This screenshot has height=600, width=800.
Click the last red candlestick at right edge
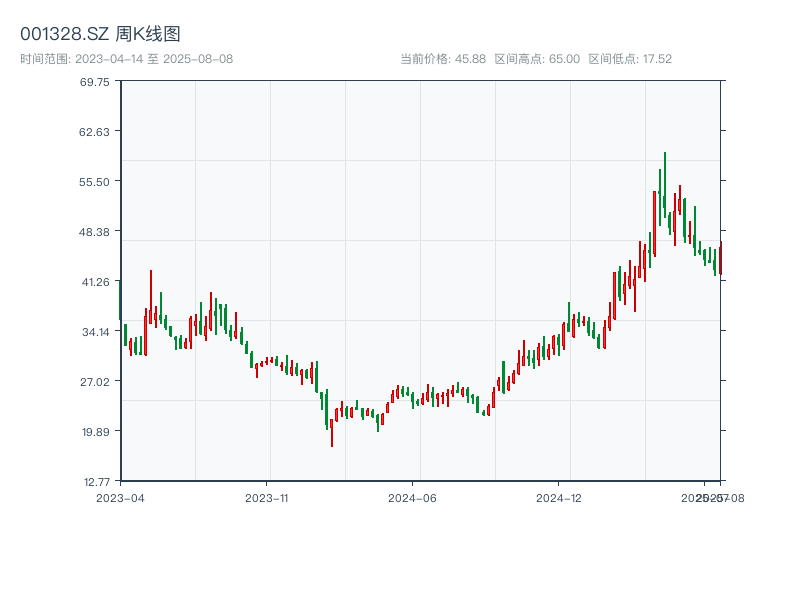coord(720,260)
